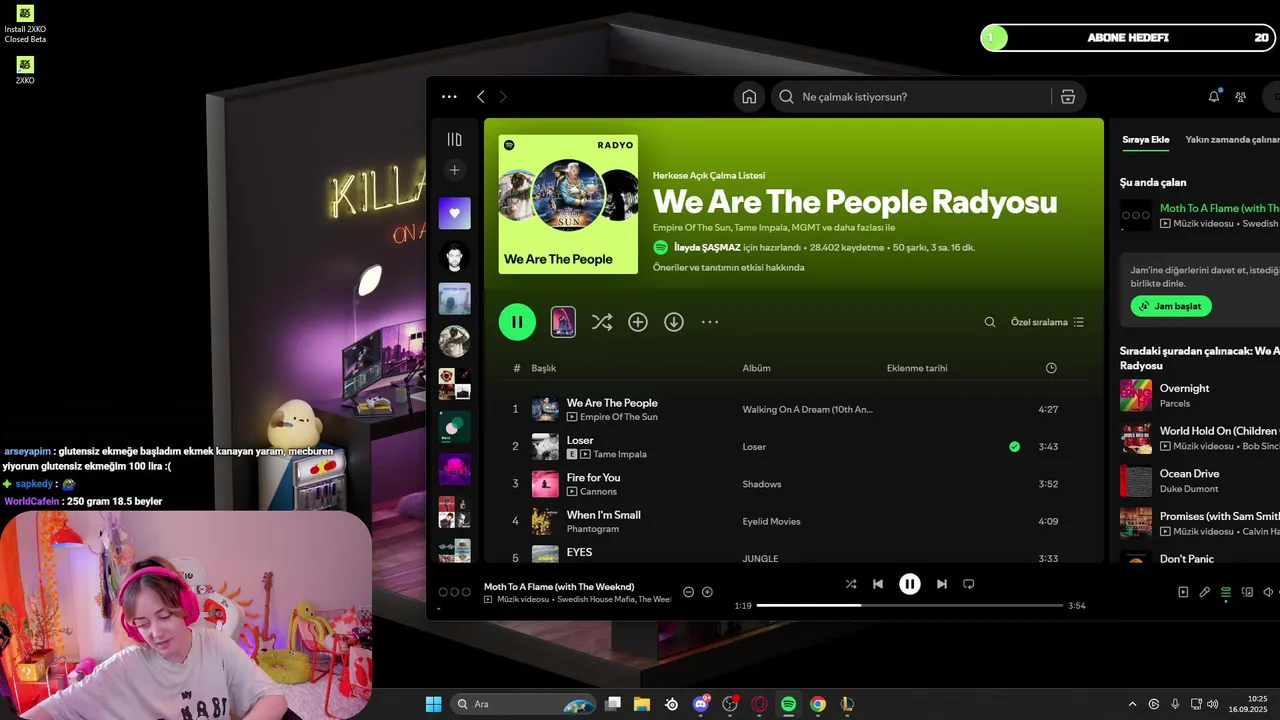Open the Install 2XKO Closed Beta desktop icon

coord(25,24)
